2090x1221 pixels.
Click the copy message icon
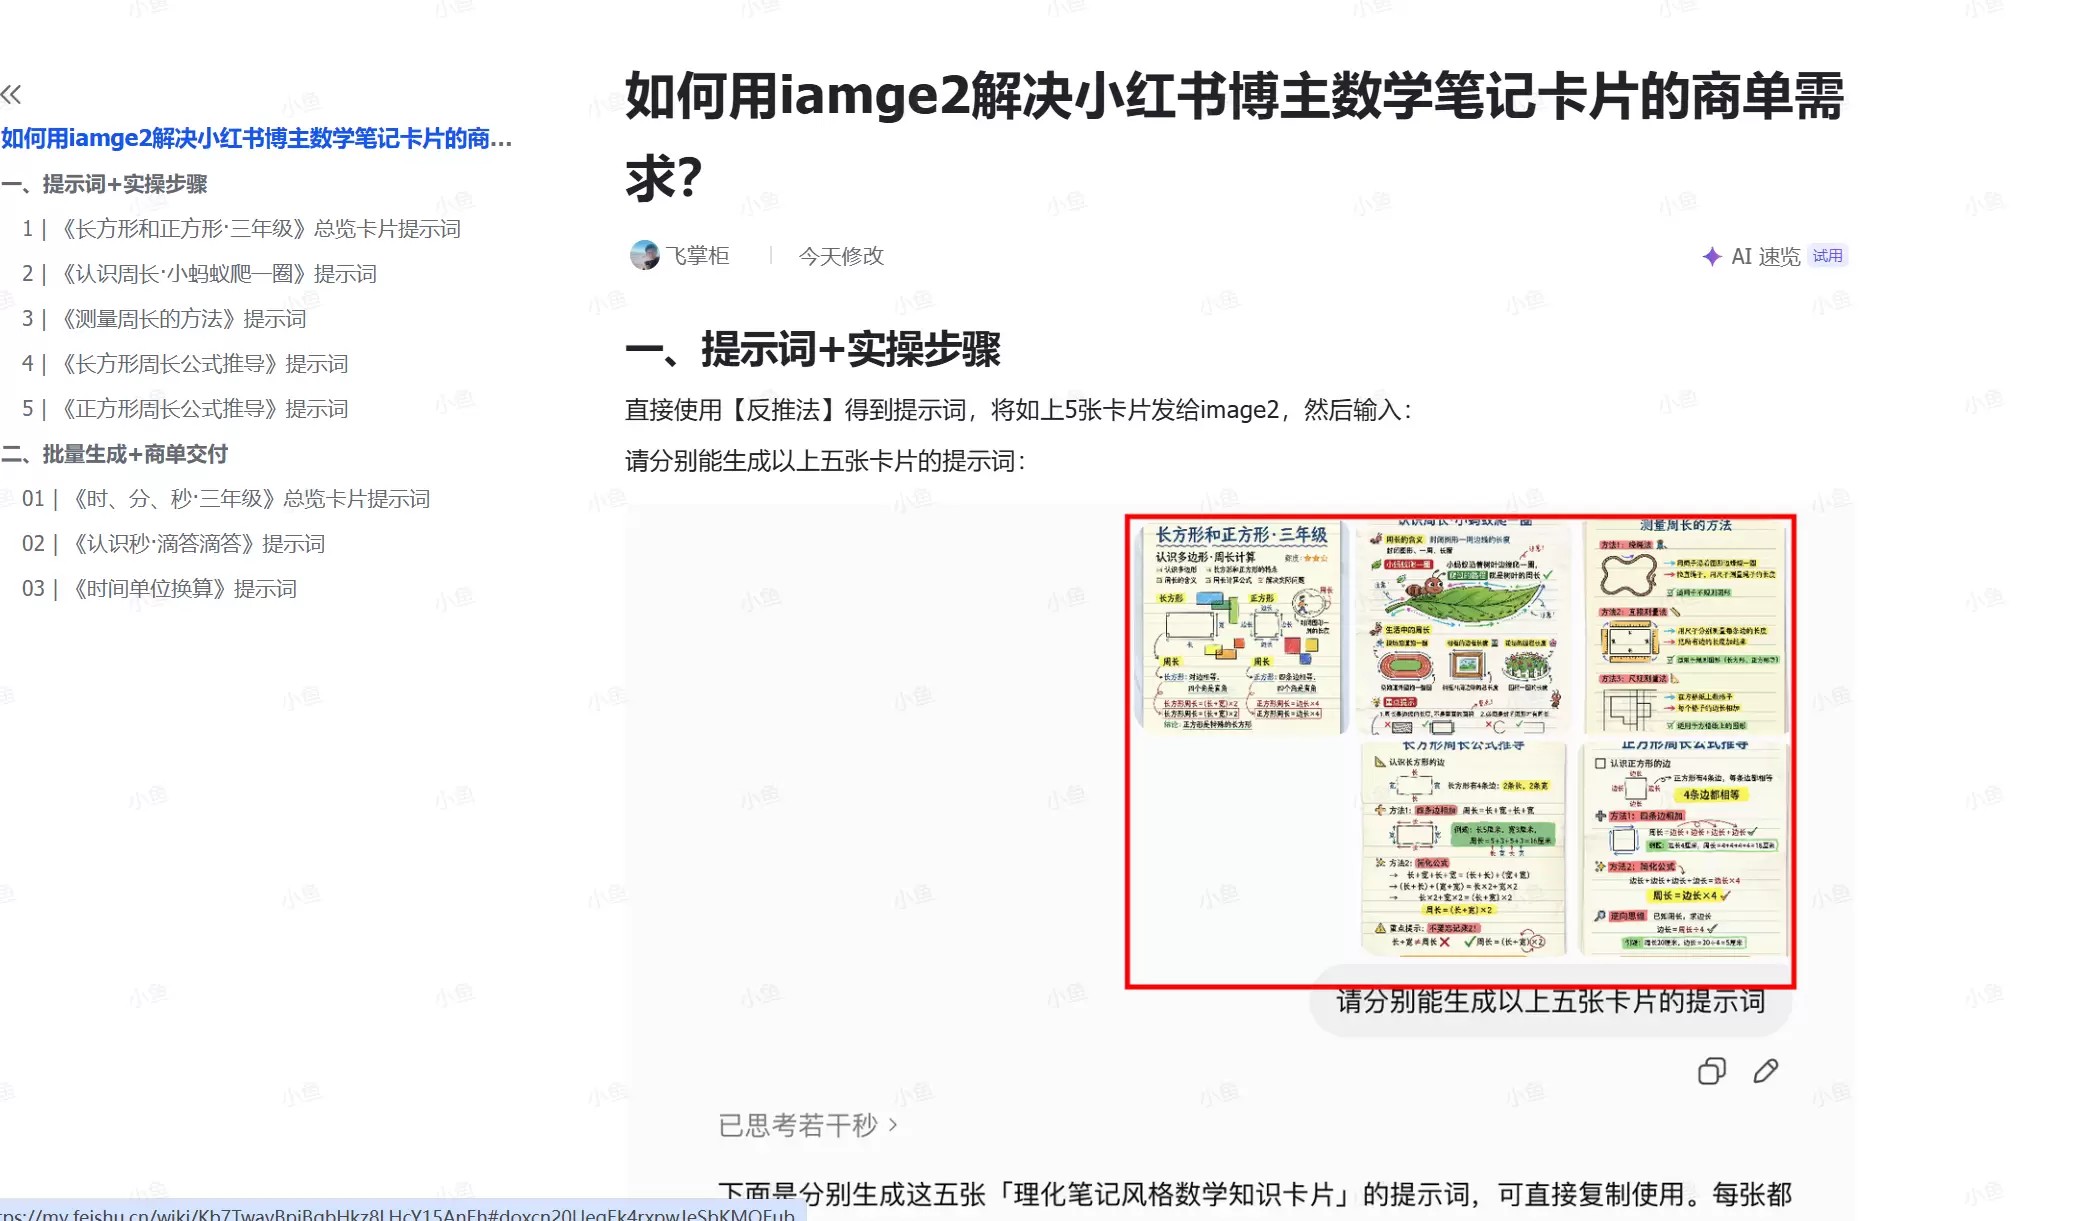pyautogui.click(x=1711, y=1071)
